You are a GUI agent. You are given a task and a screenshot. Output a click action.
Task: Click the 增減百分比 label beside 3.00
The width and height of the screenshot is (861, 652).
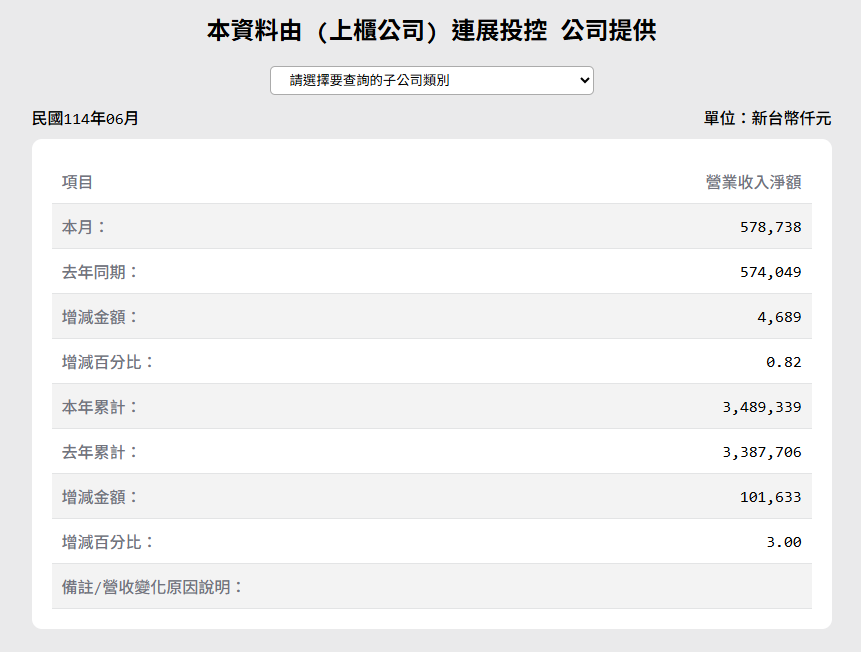108,542
